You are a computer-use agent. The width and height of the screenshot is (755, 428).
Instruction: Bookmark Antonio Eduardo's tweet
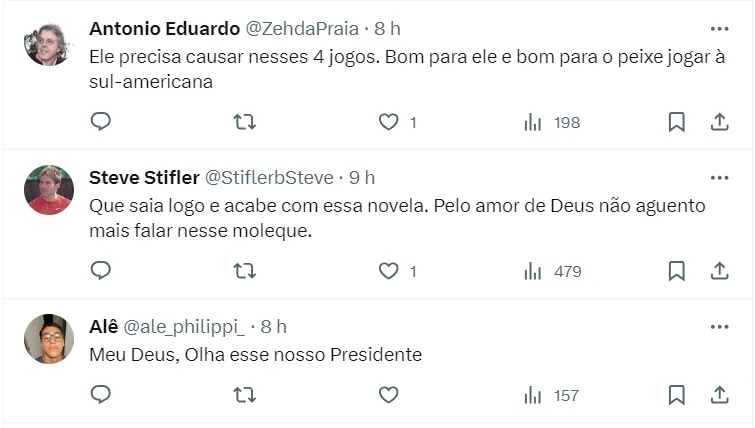click(676, 122)
